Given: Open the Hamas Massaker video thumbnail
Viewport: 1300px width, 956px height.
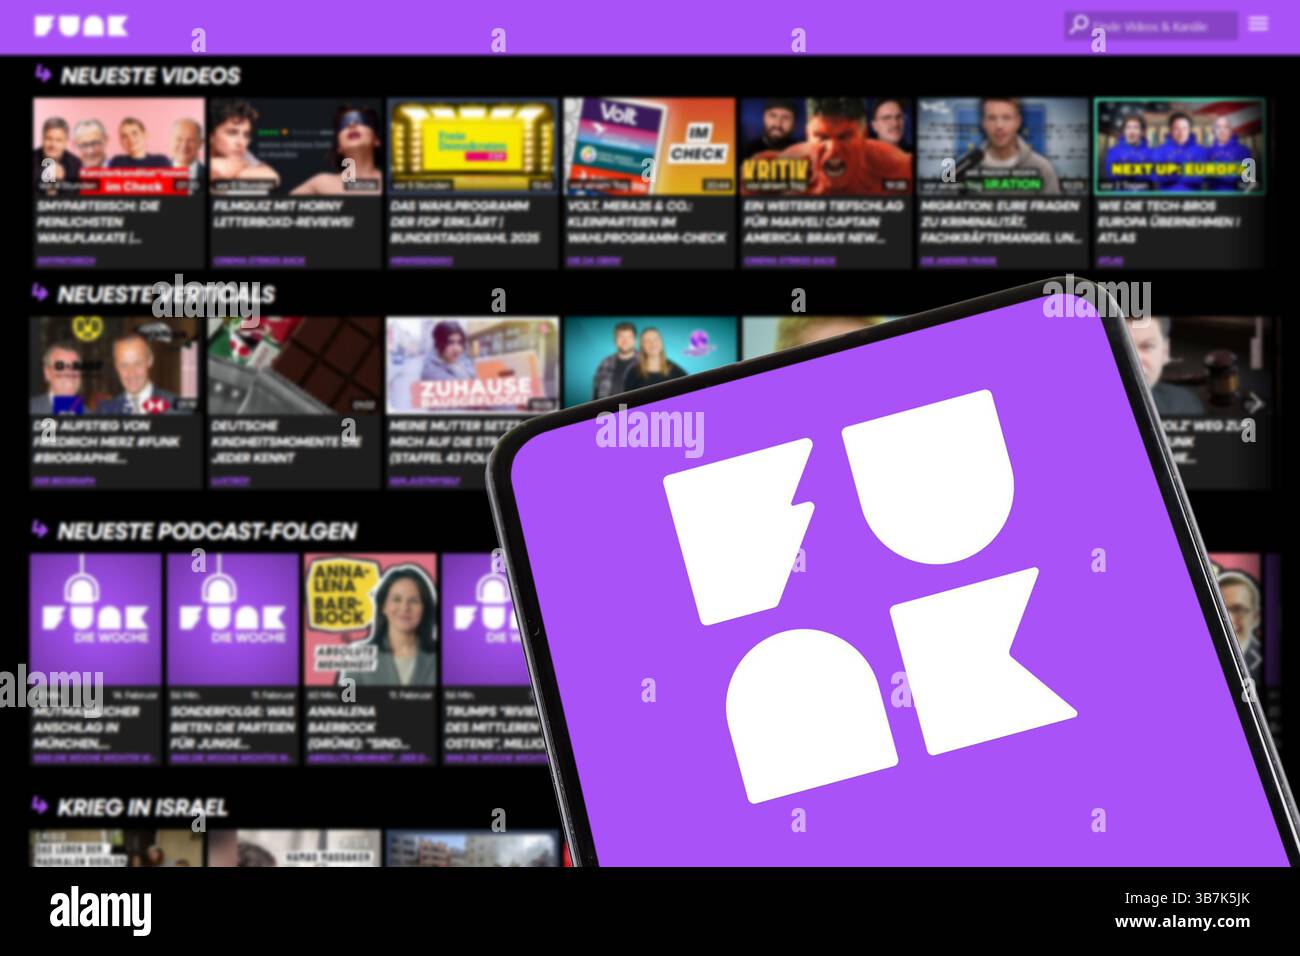Looking at the screenshot, I should point(294,848).
